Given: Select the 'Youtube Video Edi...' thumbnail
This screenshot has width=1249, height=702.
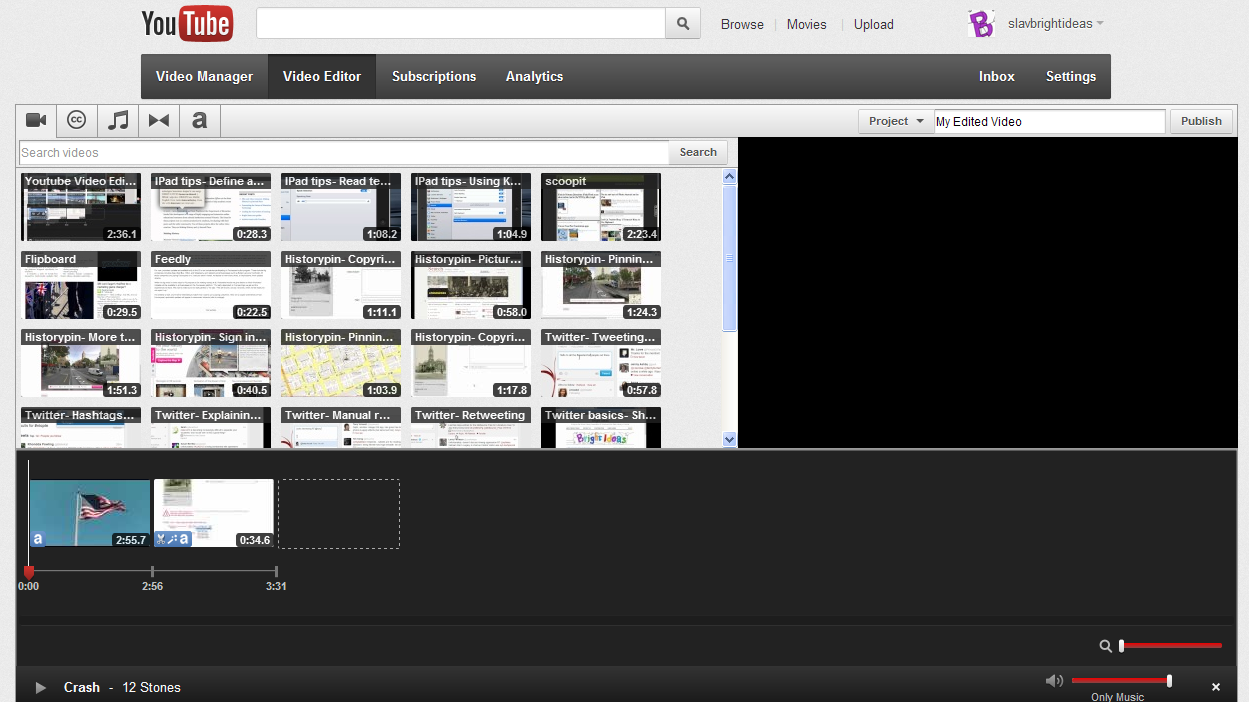Looking at the screenshot, I should (81, 207).
